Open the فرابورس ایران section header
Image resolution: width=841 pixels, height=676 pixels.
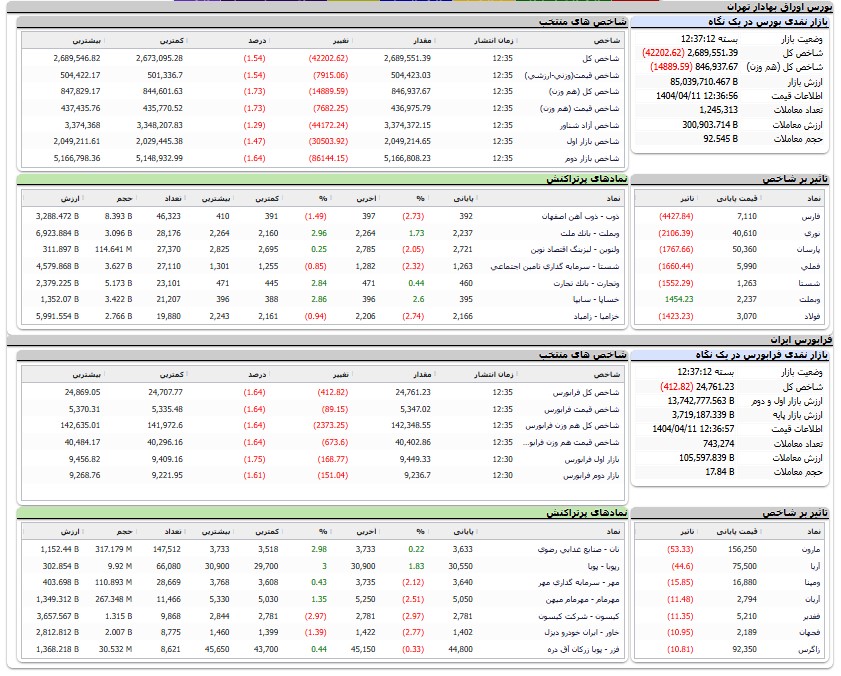(803, 340)
